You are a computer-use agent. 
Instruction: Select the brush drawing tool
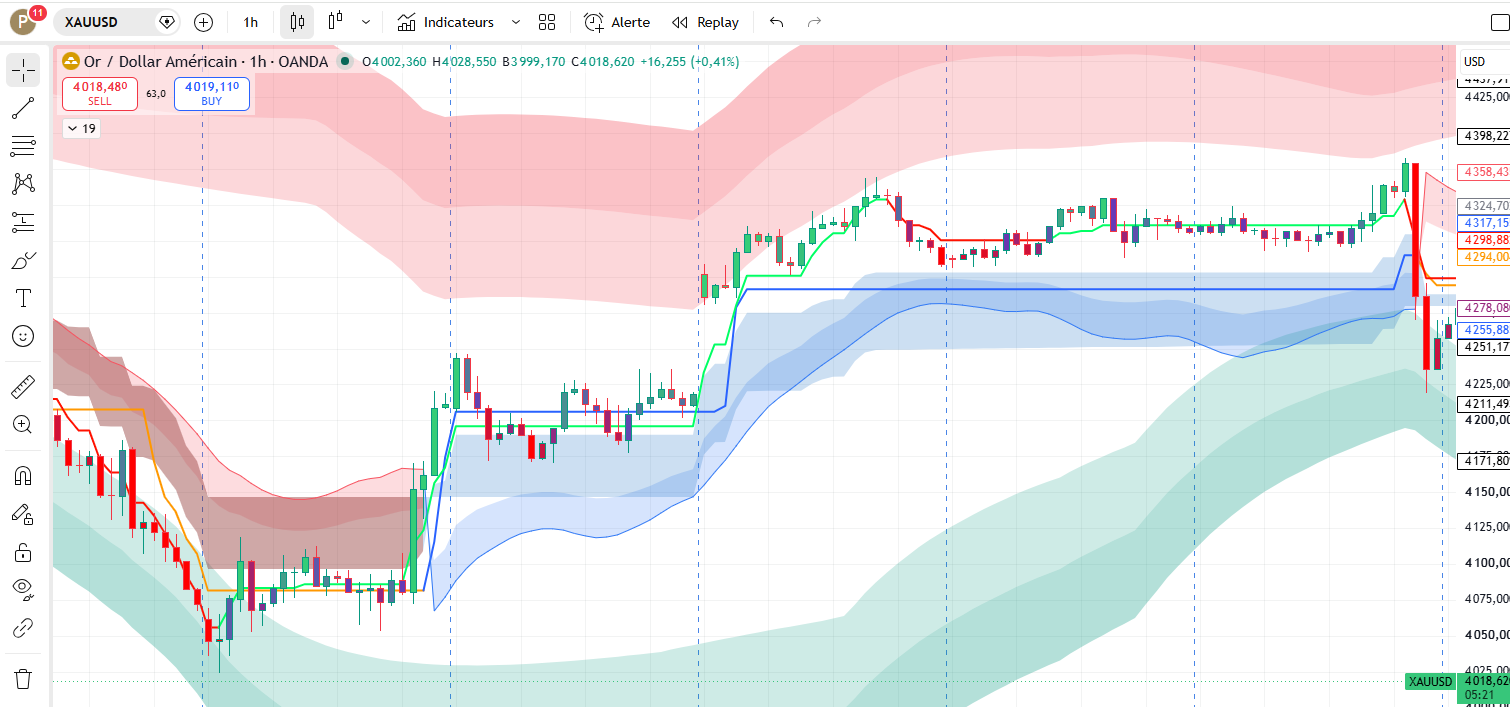(x=23, y=260)
